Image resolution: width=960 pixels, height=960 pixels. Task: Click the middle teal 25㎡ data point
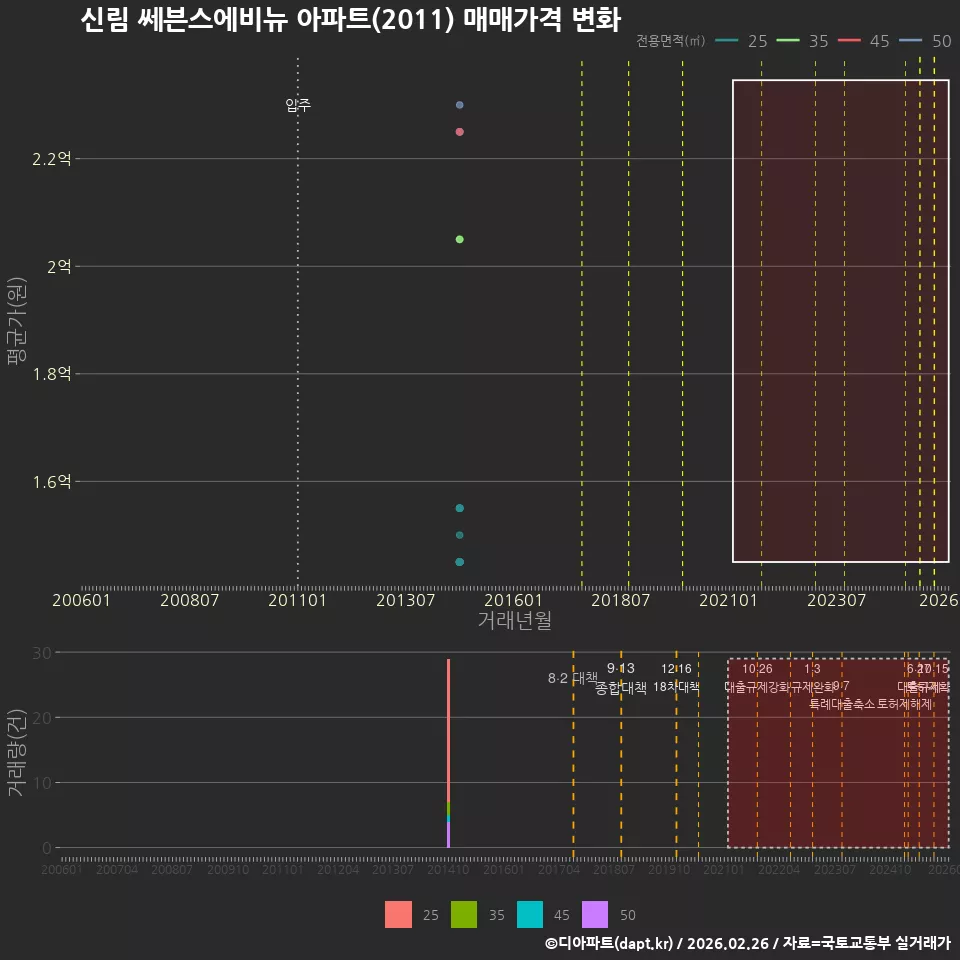click(460, 535)
